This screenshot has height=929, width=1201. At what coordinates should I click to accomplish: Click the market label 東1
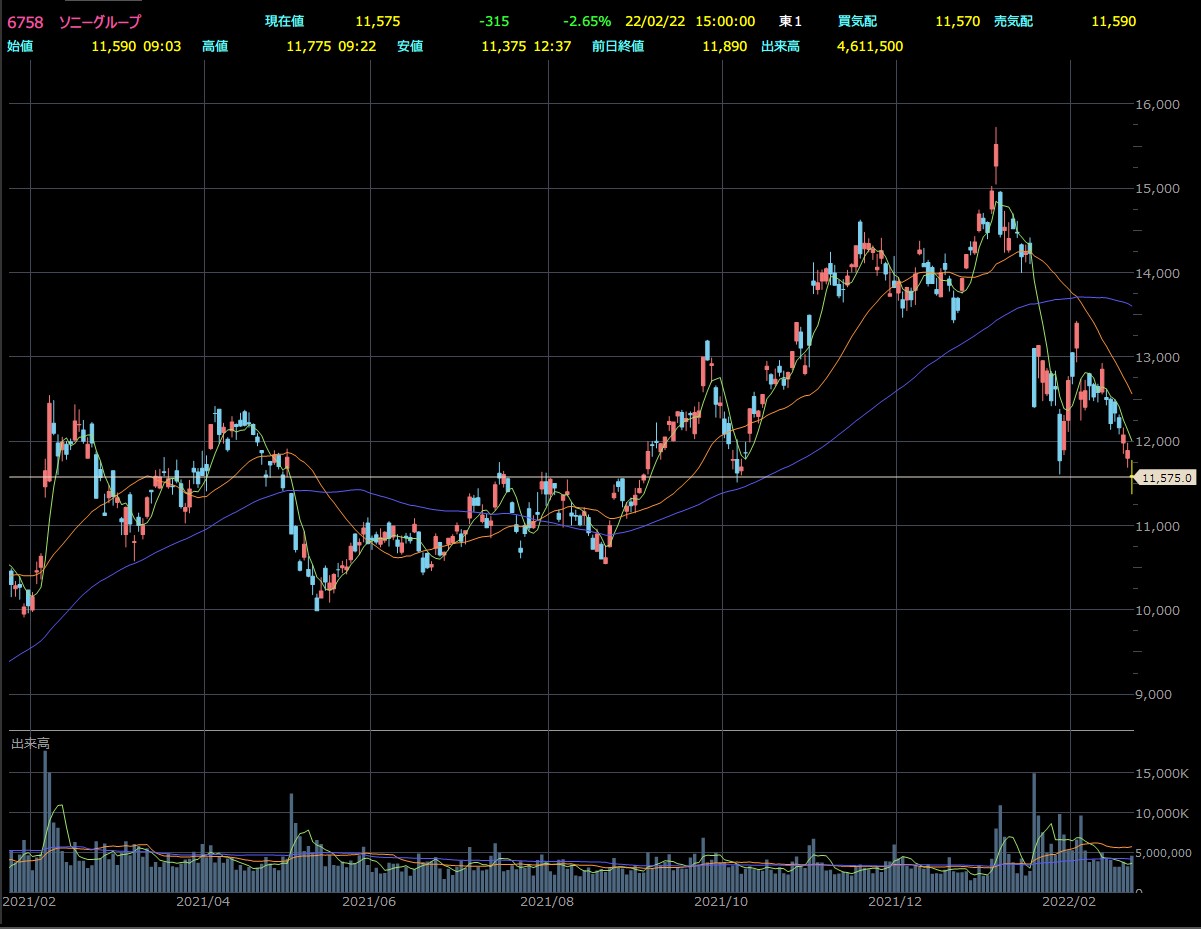pos(791,21)
